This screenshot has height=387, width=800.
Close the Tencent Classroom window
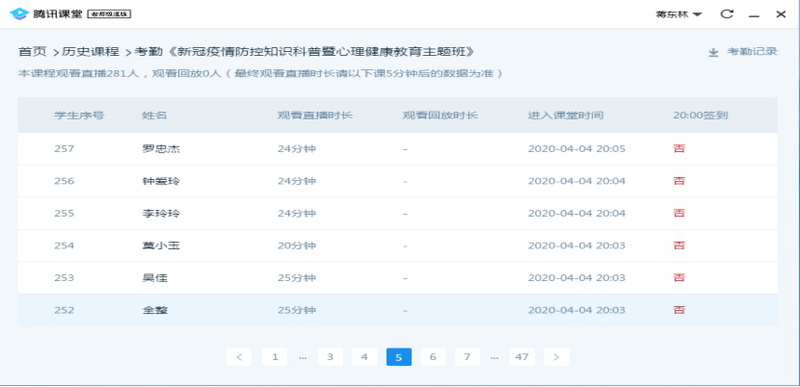[780, 14]
